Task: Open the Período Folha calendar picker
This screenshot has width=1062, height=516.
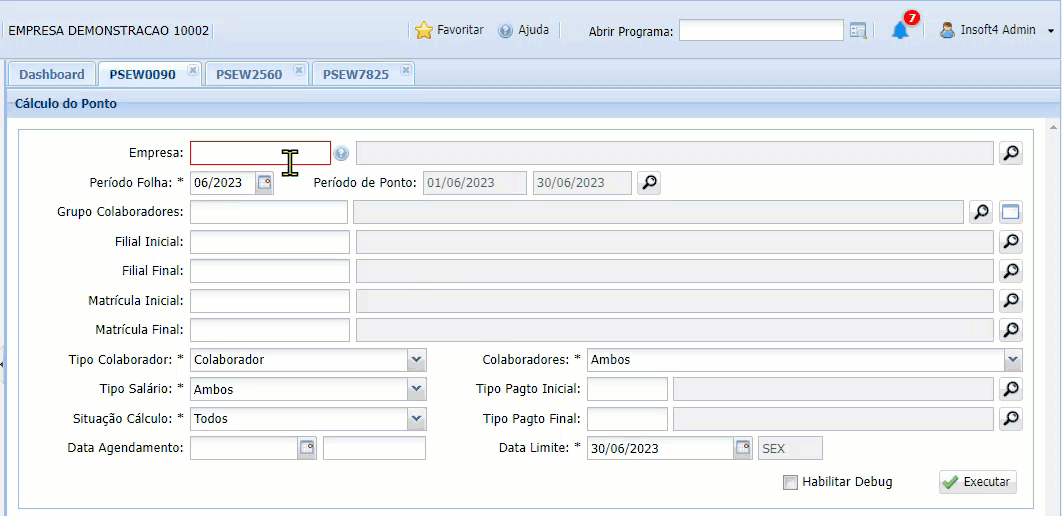Action: pyautogui.click(x=264, y=183)
